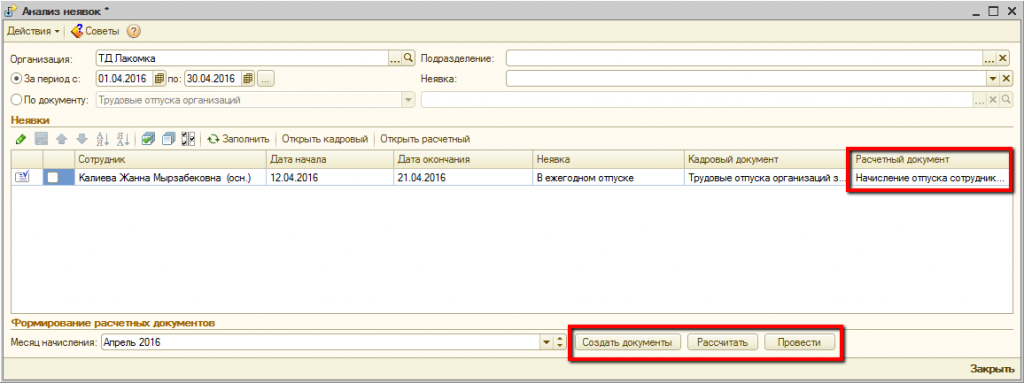The width and height of the screenshot is (1024, 383).
Task: Click the check all rows icon
Action: 148,139
